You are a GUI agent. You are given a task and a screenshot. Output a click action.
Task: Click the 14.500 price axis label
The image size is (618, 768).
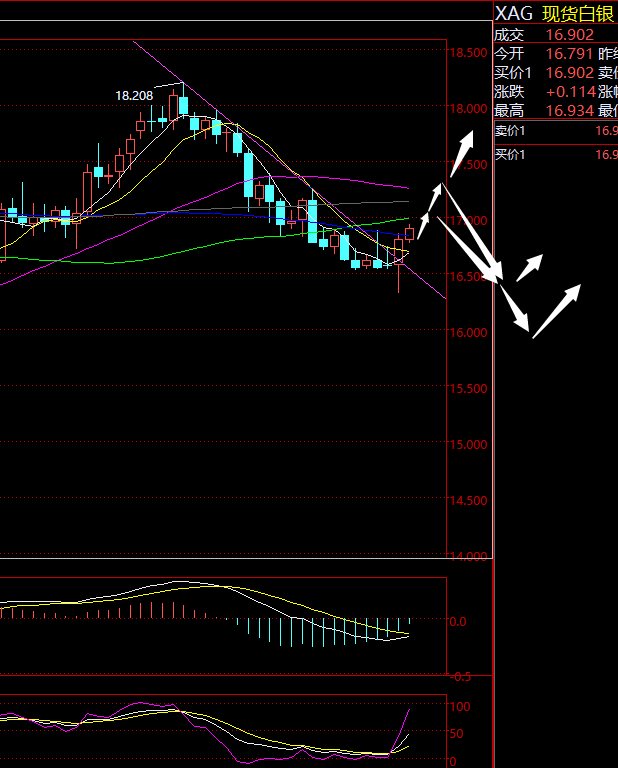[469, 501]
